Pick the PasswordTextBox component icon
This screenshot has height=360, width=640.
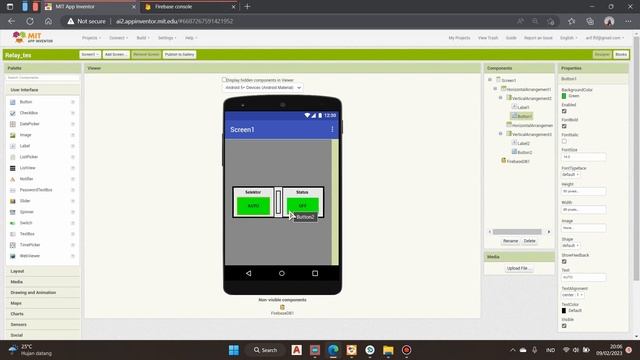(x=13, y=190)
